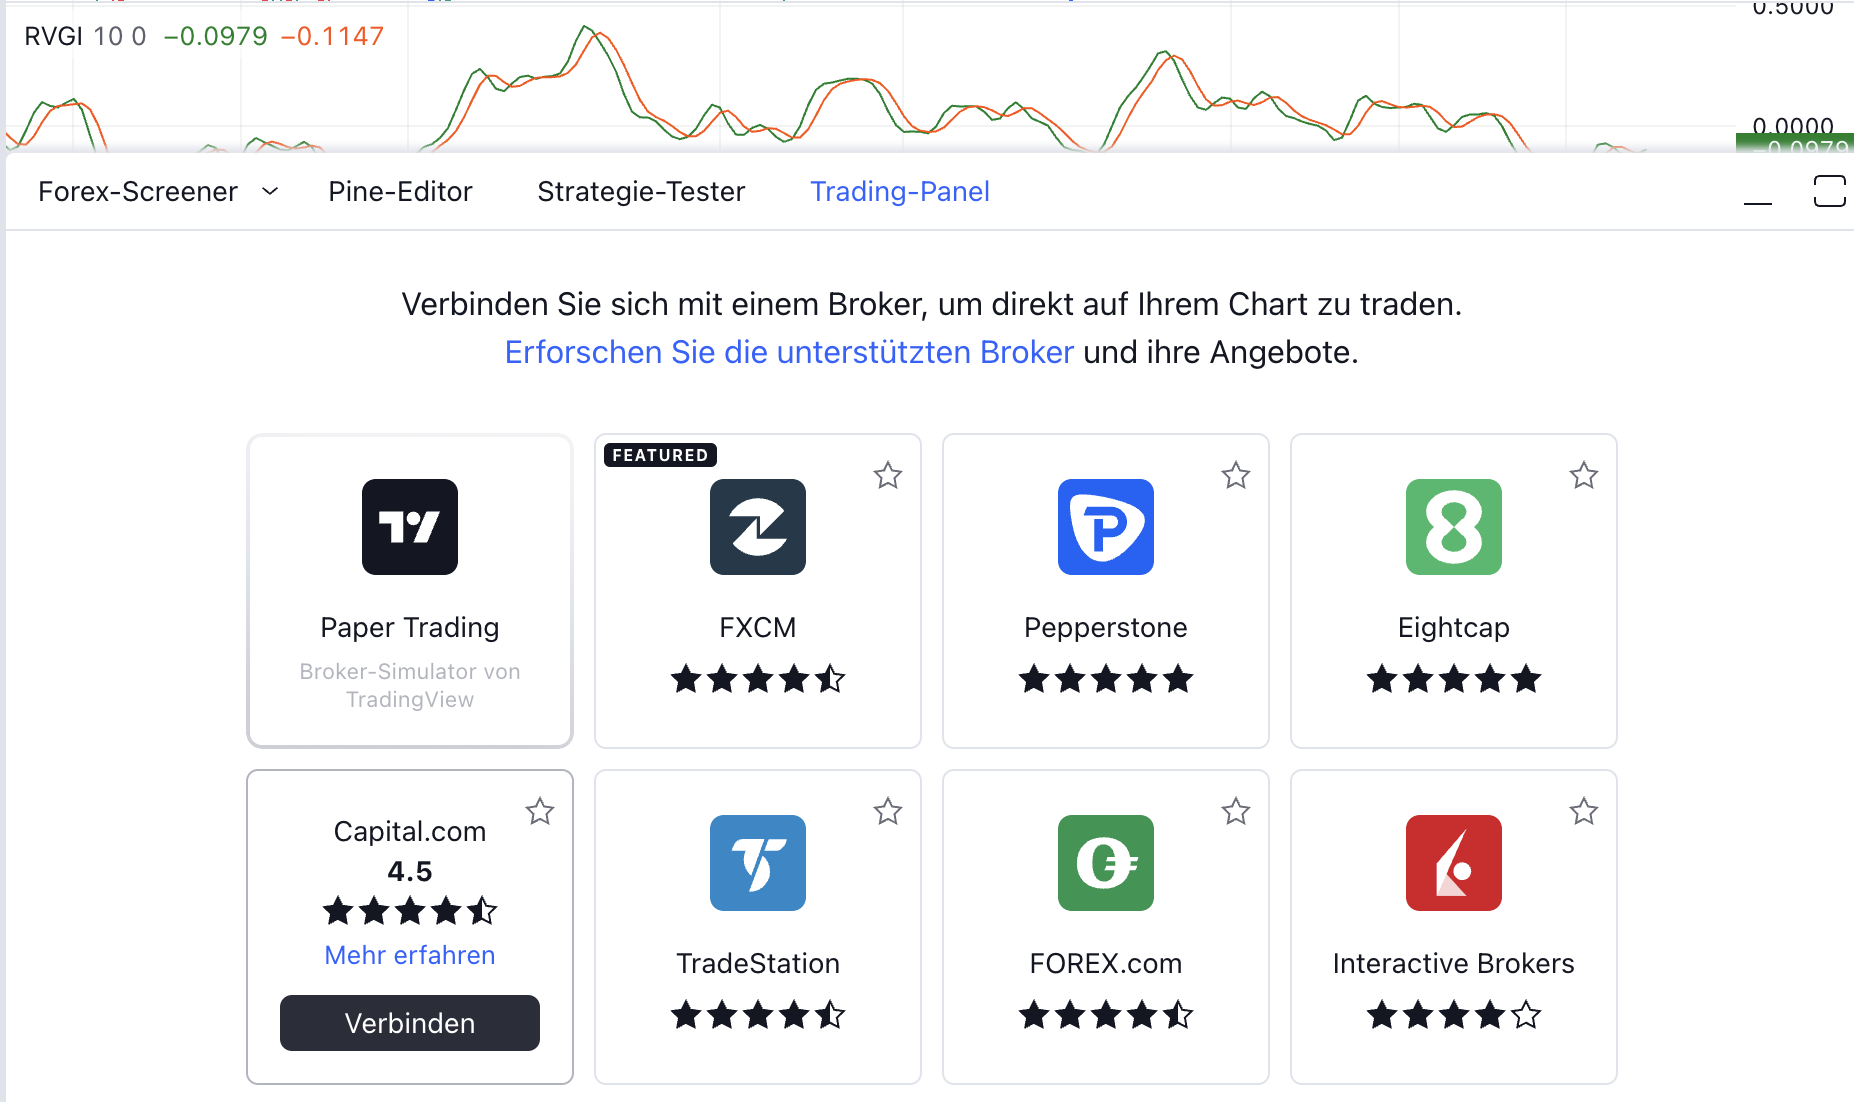1854x1102 pixels.
Task: Choose the Pepperstone broker icon
Action: click(x=1106, y=527)
